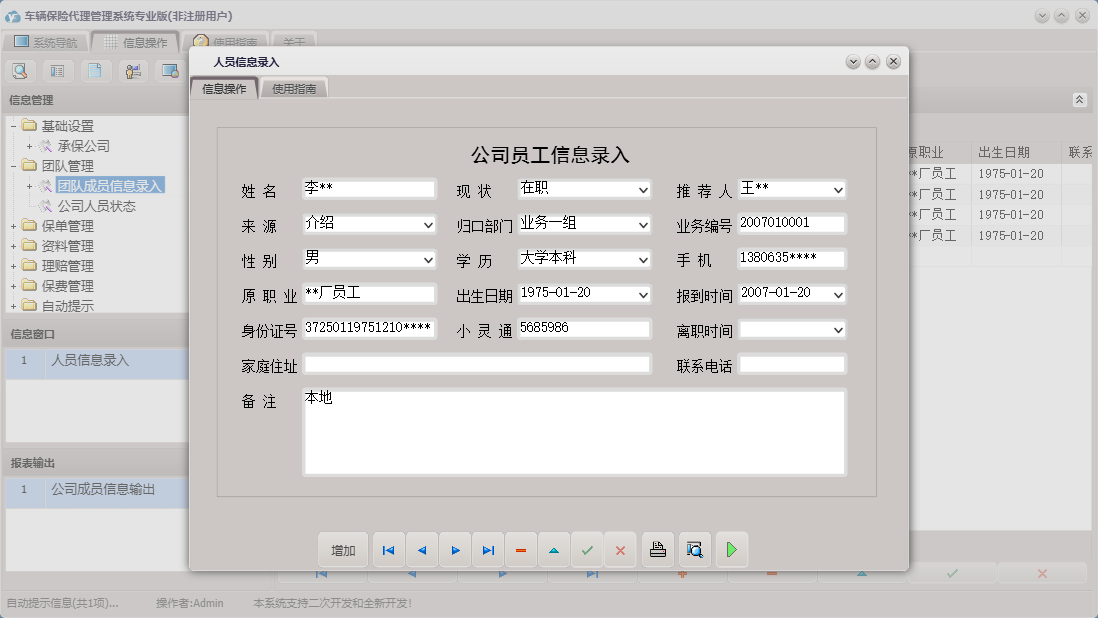Edit record using blue triangle icon
1098x618 pixels.
554,549
